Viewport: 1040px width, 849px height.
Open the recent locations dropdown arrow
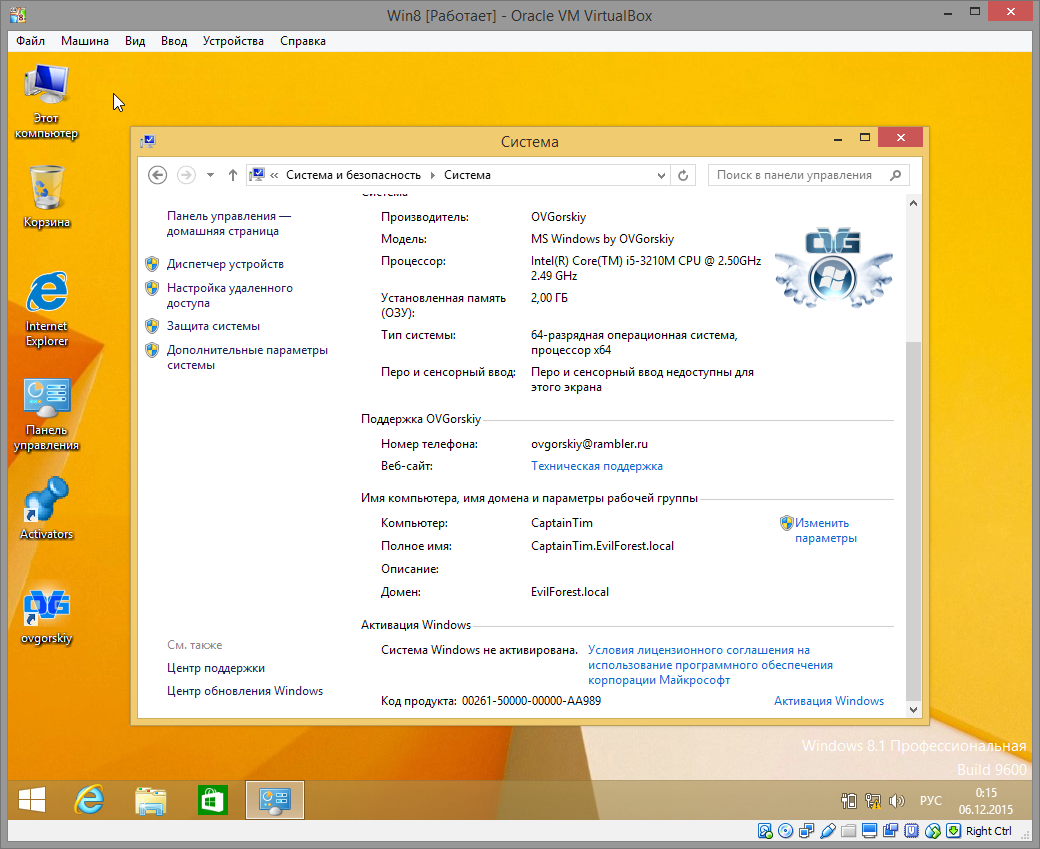(210, 175)
